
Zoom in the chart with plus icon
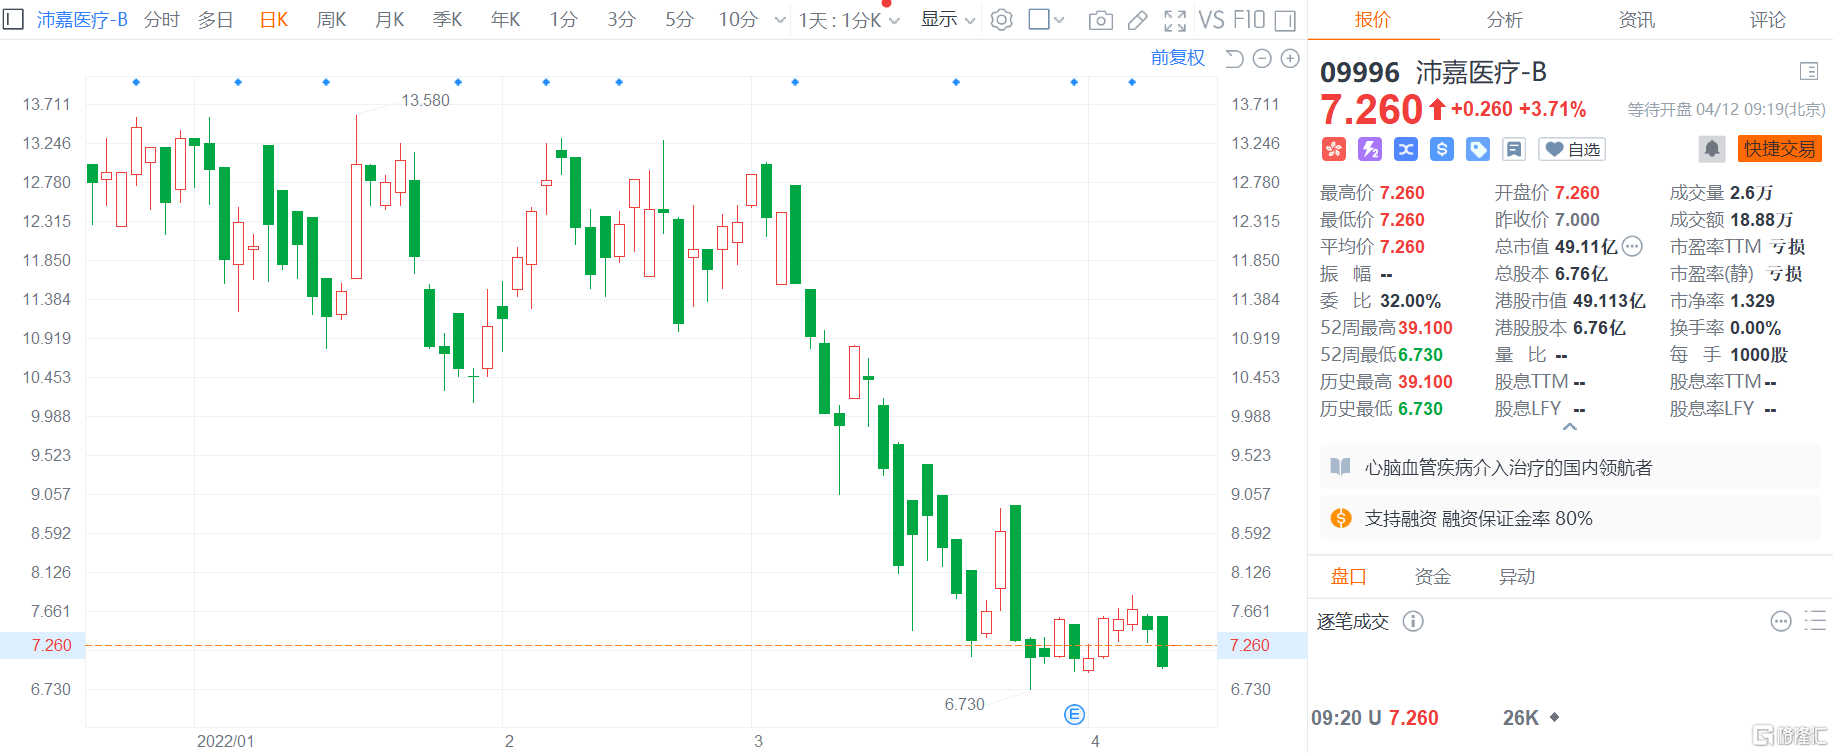tap(1290, 59)
